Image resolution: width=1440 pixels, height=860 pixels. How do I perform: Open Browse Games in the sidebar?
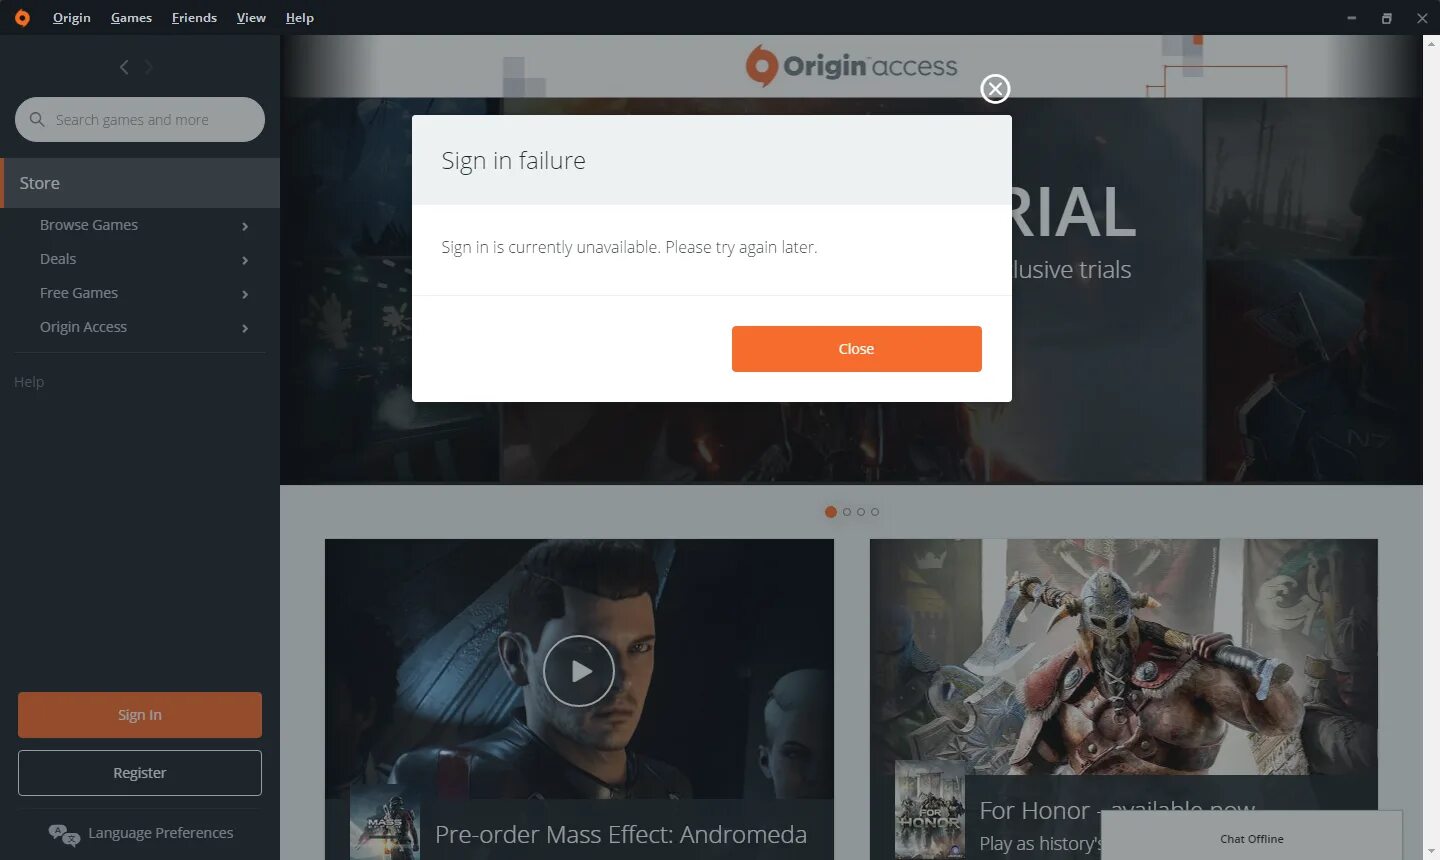(x=89, y=225)
